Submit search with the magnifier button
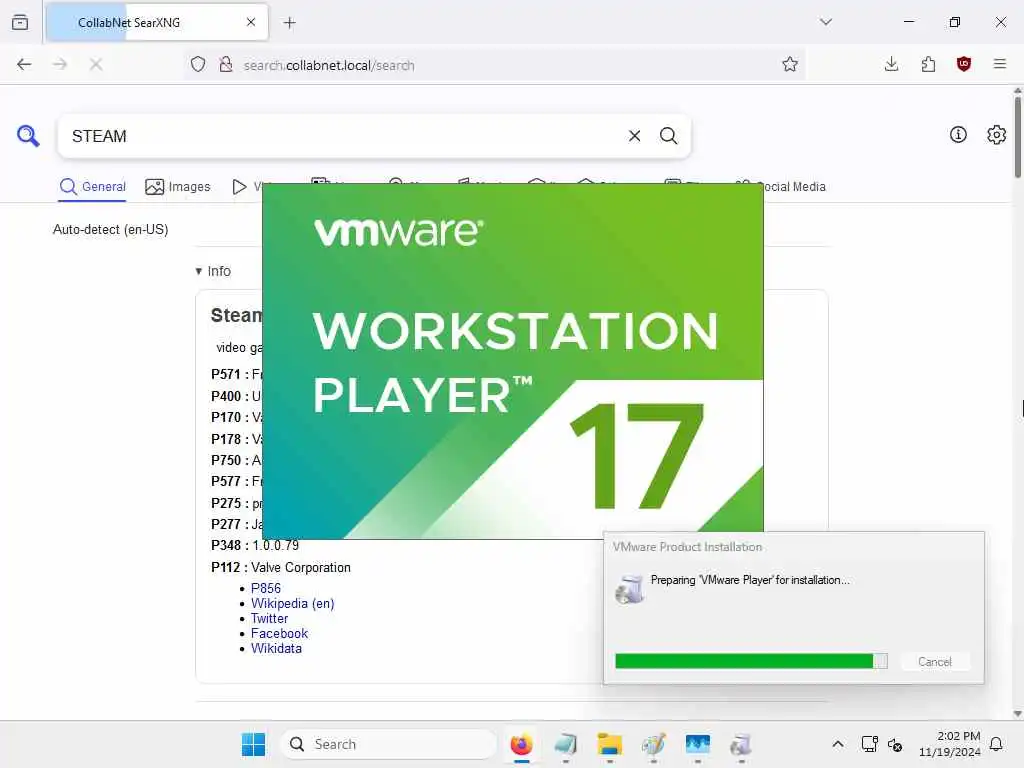The width and height of the screenshot is (1024, 768). [x=669, y=136]
